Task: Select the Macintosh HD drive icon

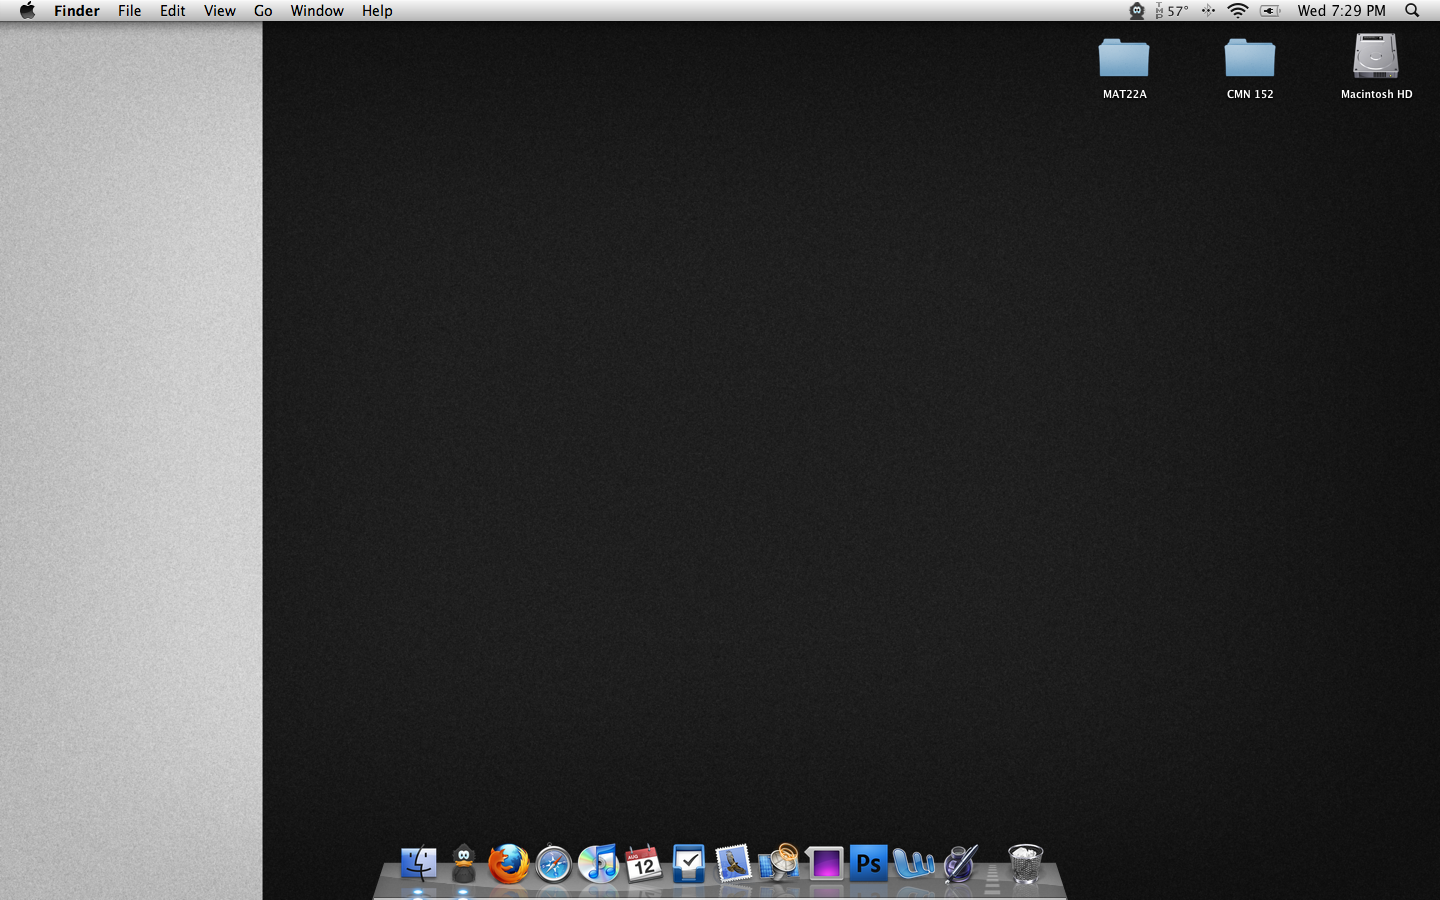Action: [1376, 56]
